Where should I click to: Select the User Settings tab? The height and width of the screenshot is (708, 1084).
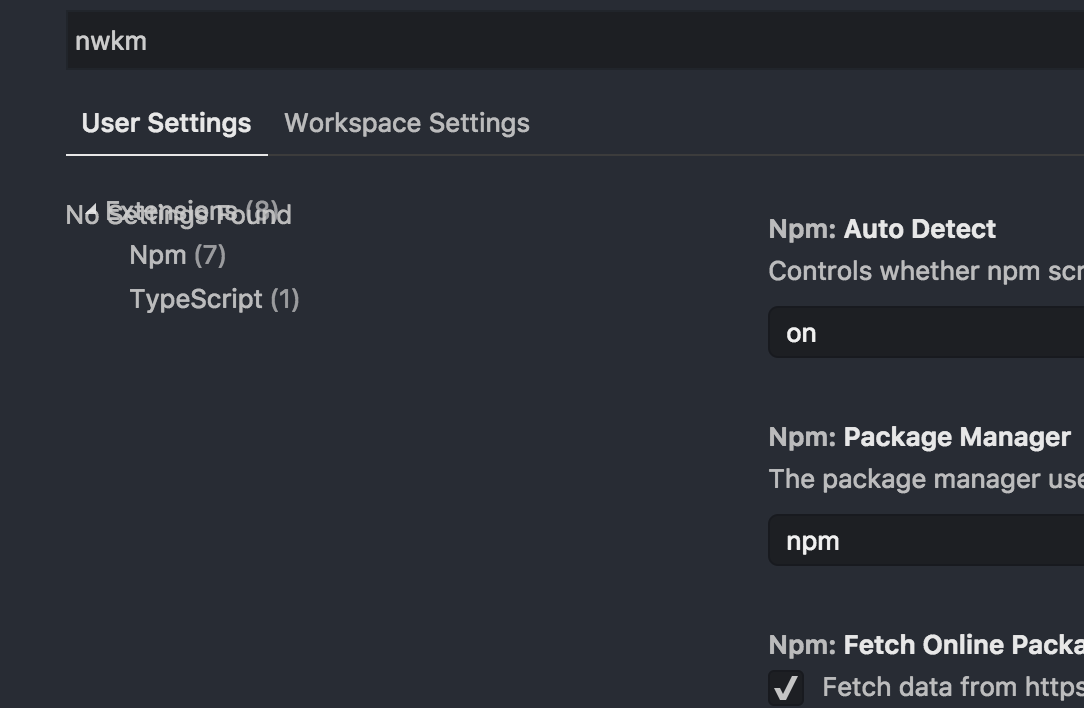click(x=166, y=122)
